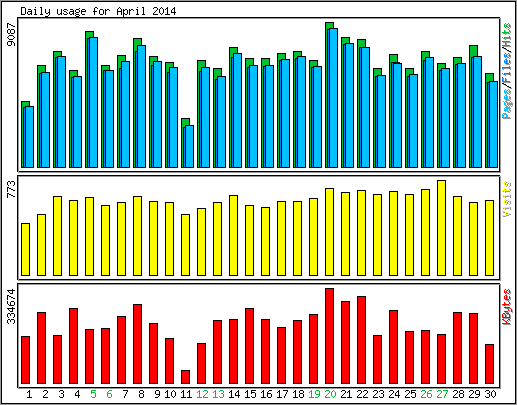Click the red KBytes bar for day 22

pyautogui.click(x=361, y=340)
